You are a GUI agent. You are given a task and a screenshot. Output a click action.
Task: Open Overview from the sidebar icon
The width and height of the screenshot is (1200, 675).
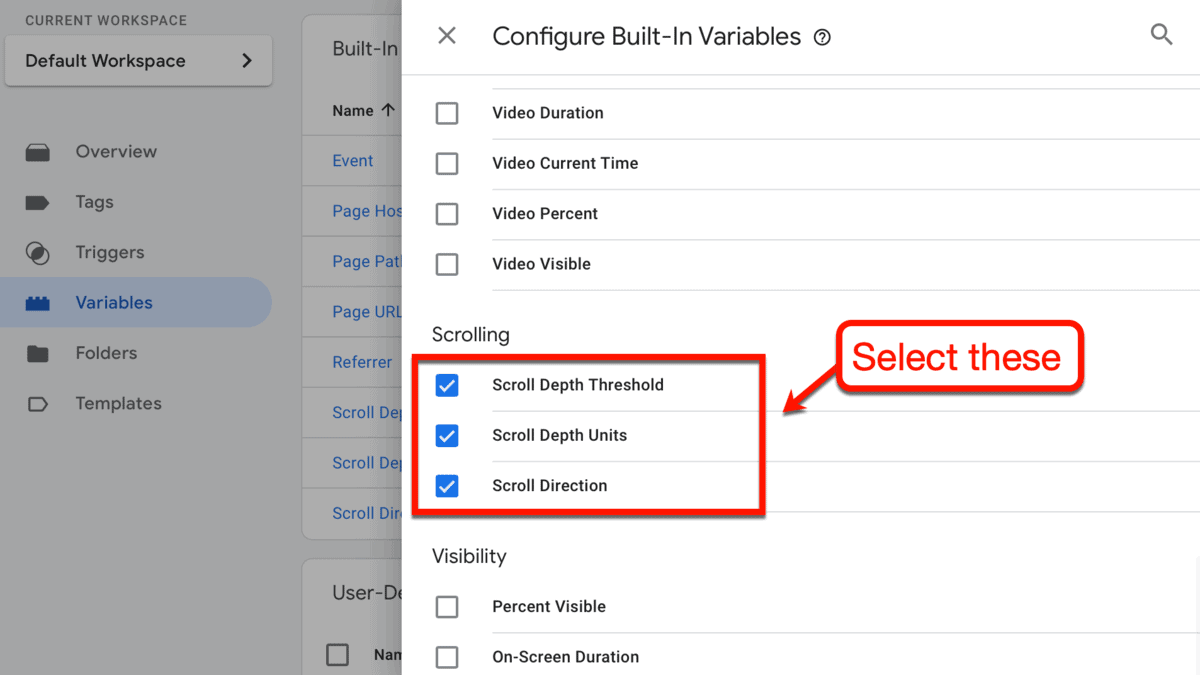38,152
